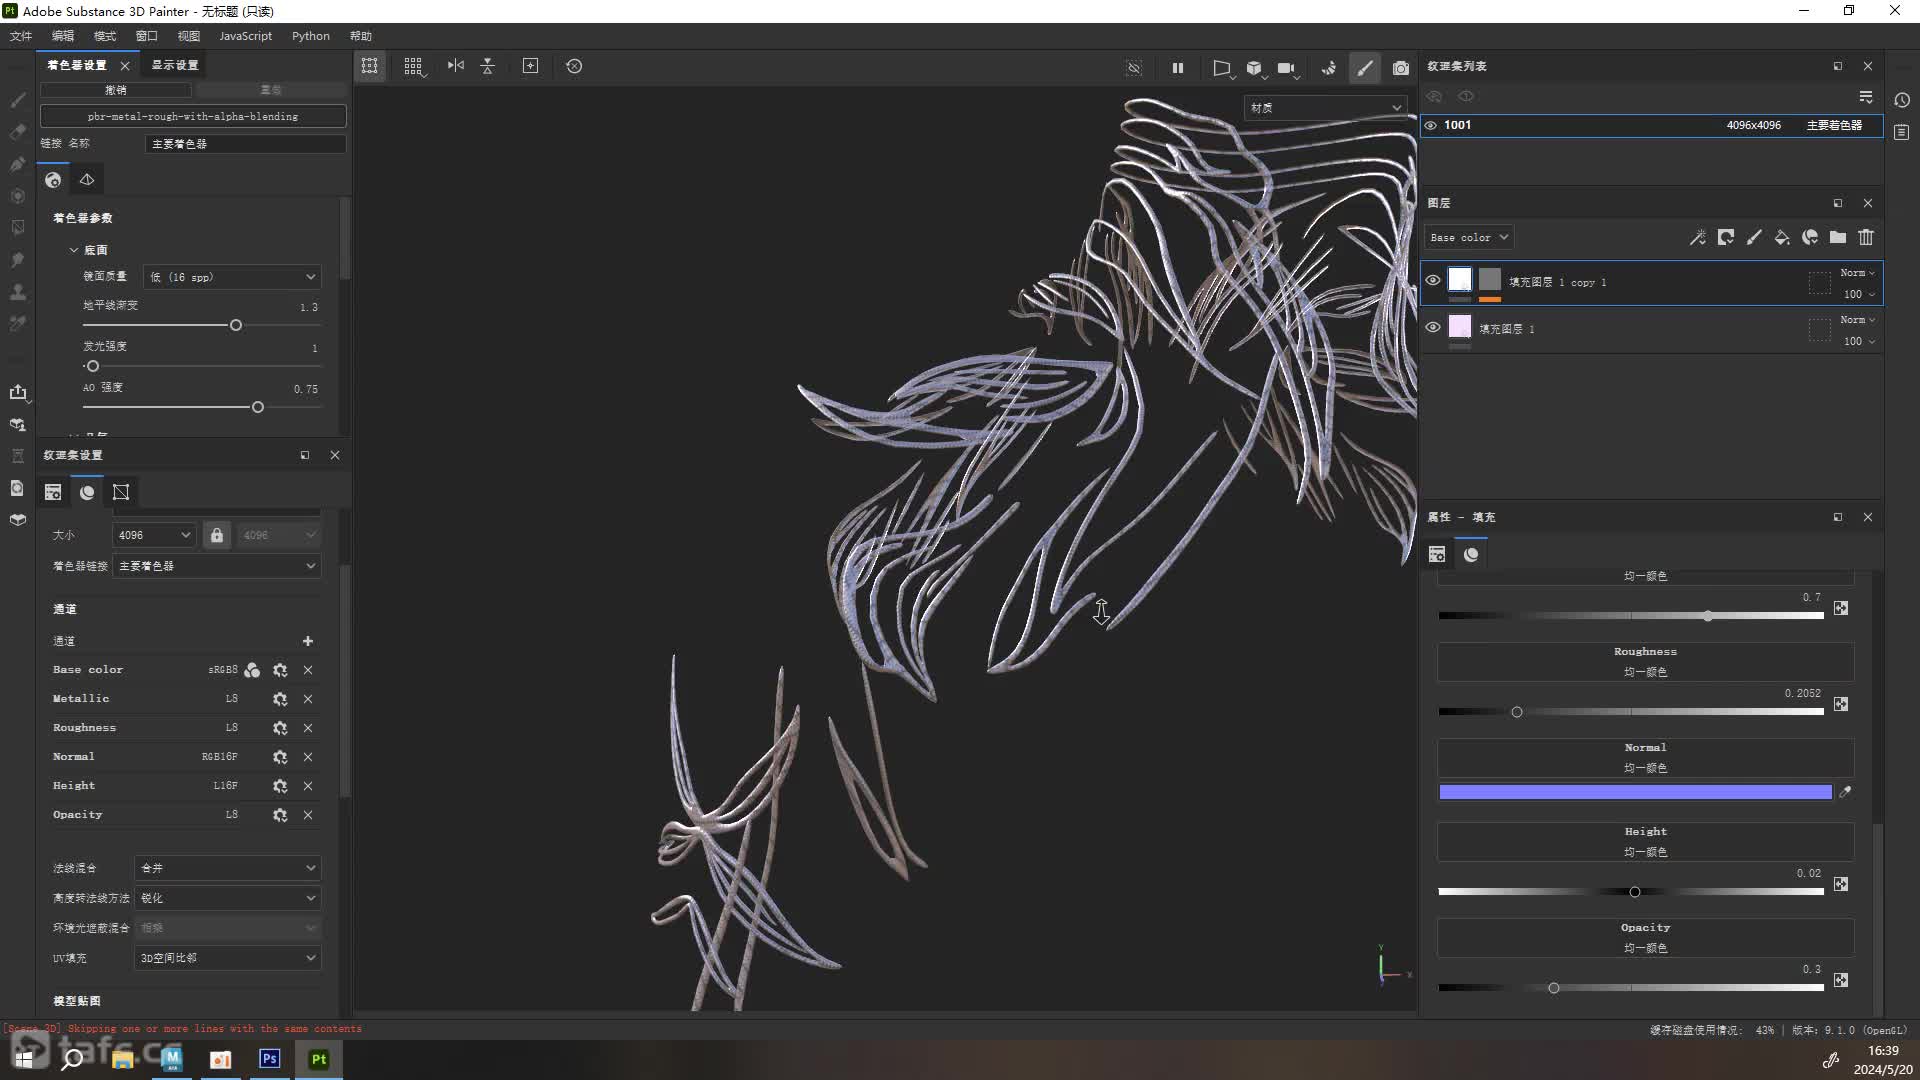
Task: Click the reset camera rotation icon
Action: (574, 66)
